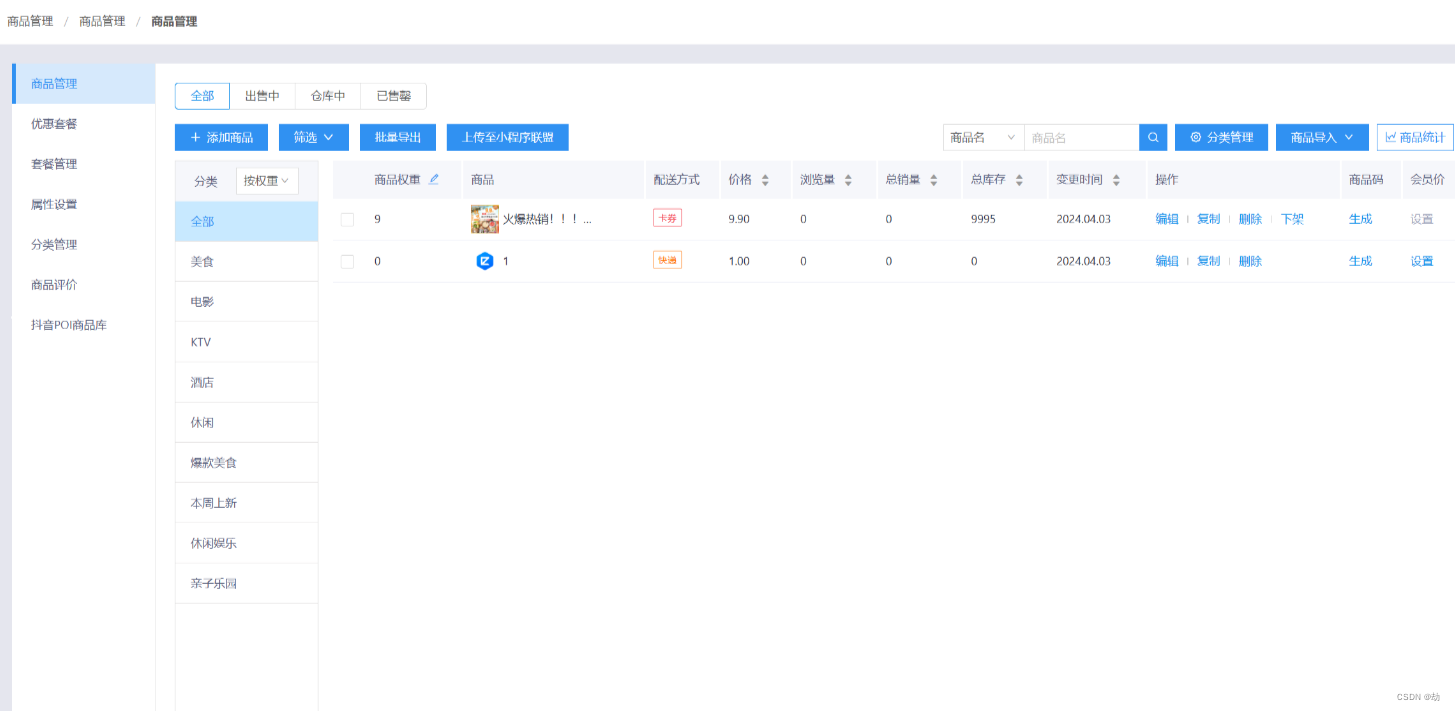
Task: Click the magnifier search icon button
Action: pyautogui.click(x=1153, y=137)
